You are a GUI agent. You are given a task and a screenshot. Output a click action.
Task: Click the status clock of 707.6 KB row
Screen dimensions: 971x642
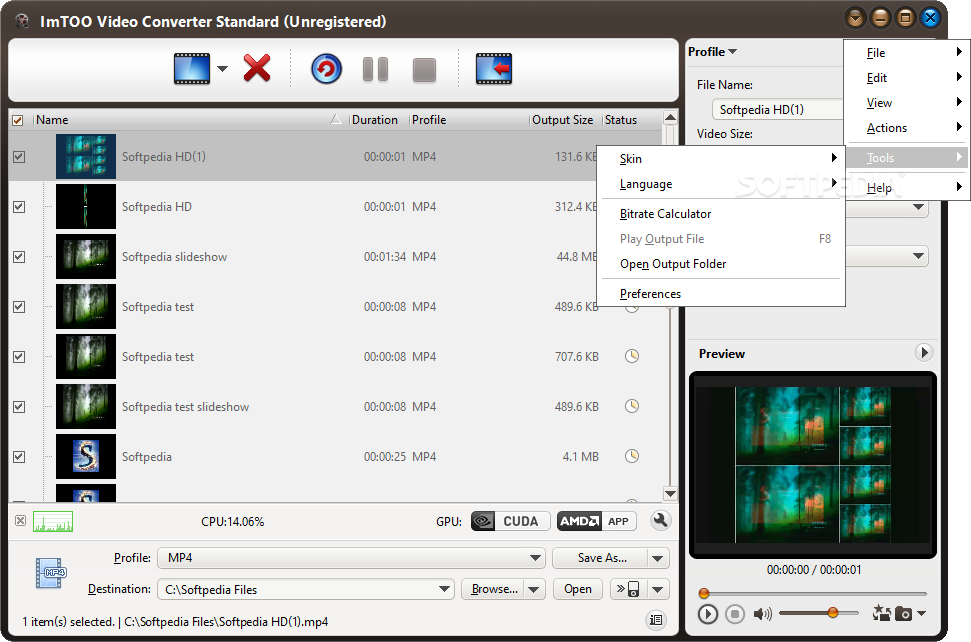click(x=632, y=356)
